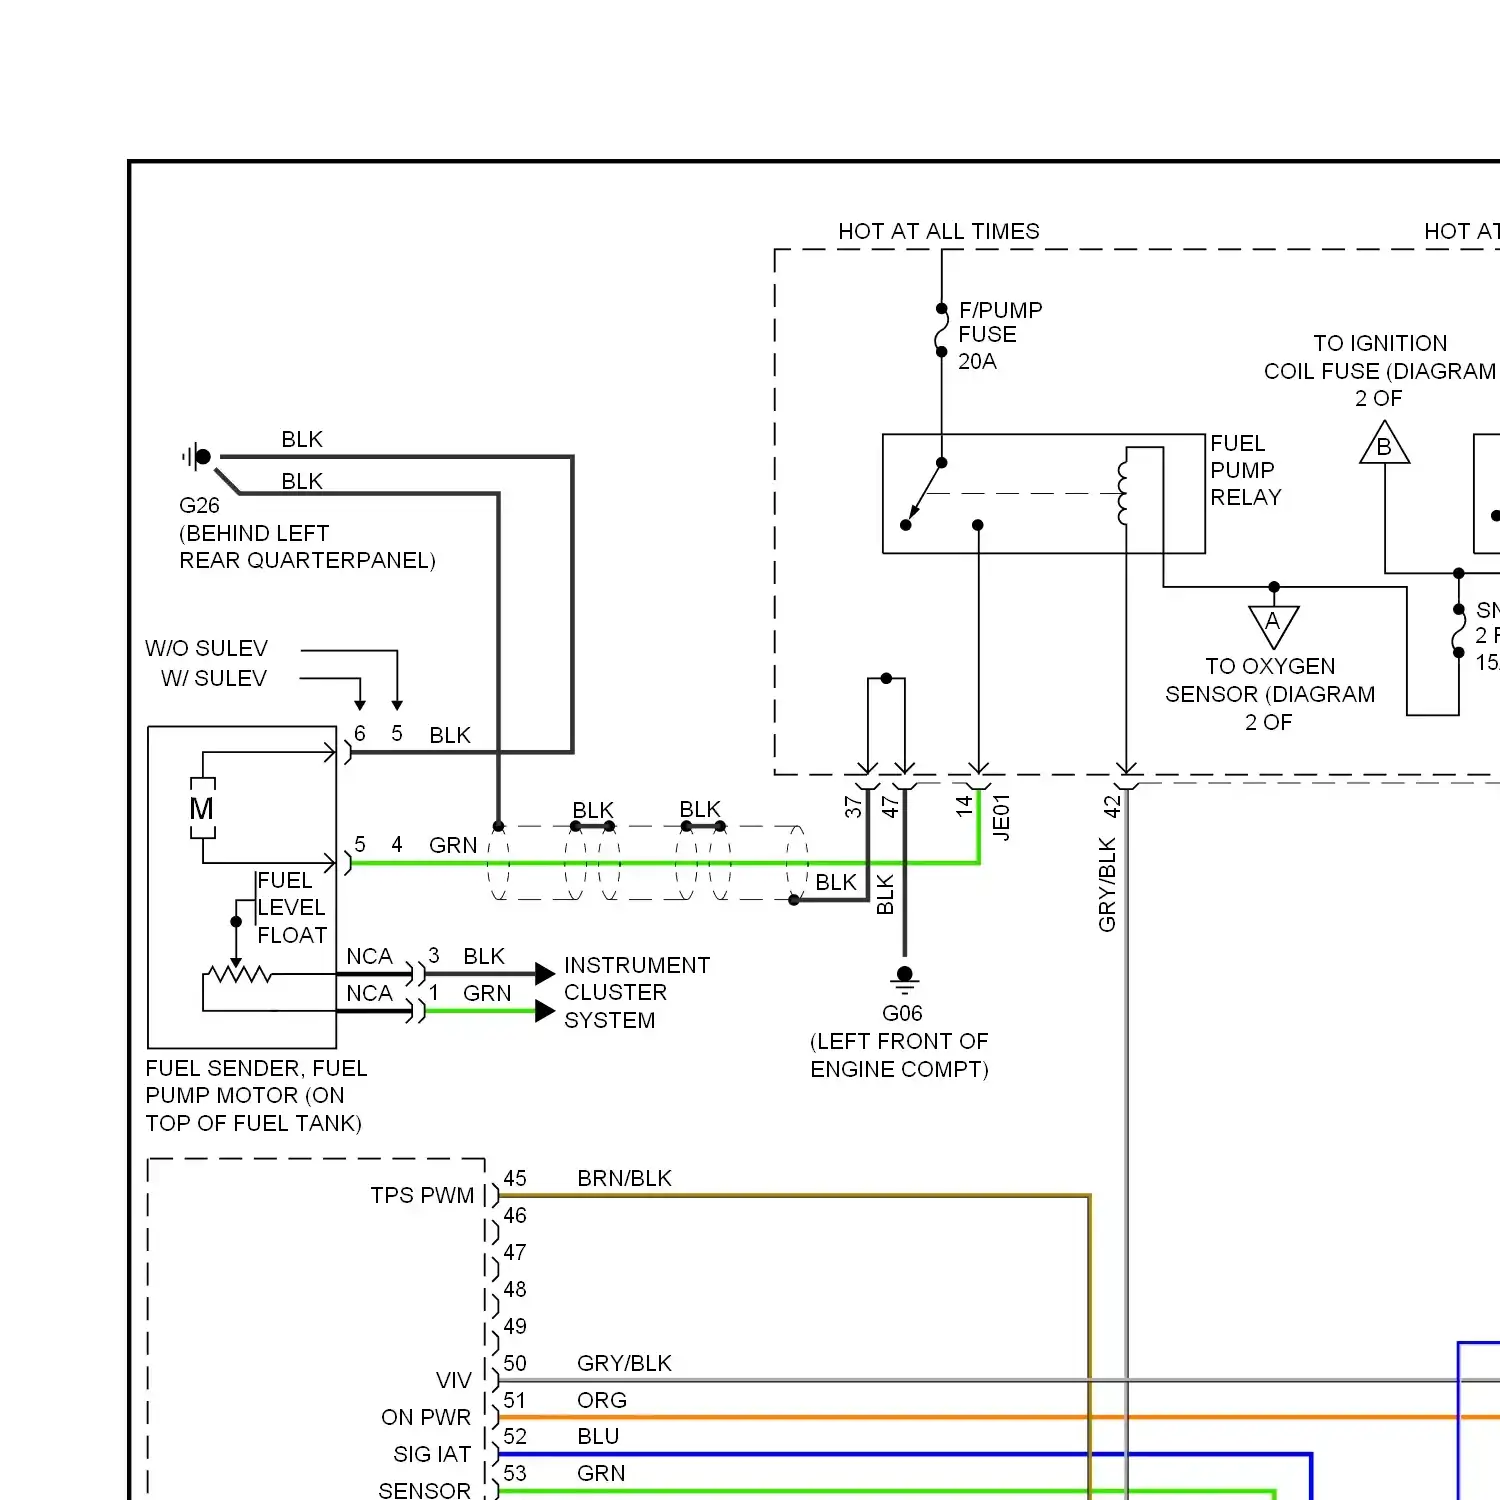Select the "W/ SULEV" label
Image resolution: width=1500 pixels, height=1500 pixels.
pyautogui.click(x=214, y=678)
